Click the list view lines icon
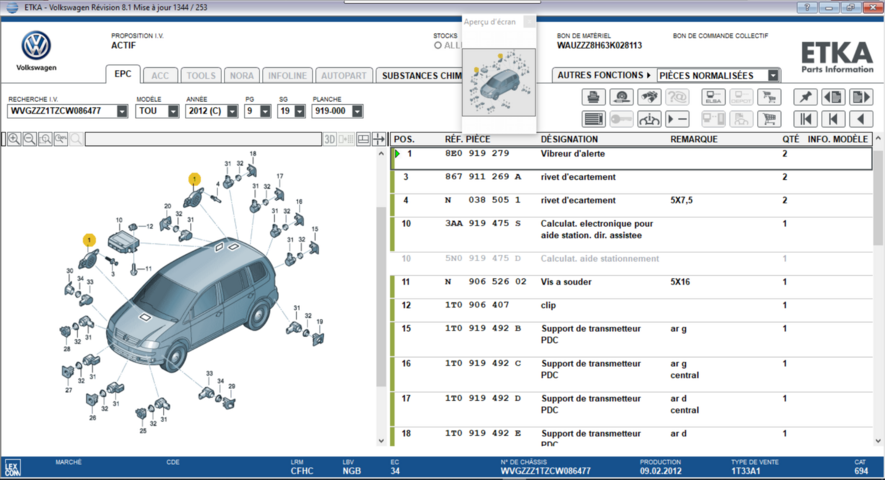This screenshot has width=885, height=480. click(x=593, y=119)
